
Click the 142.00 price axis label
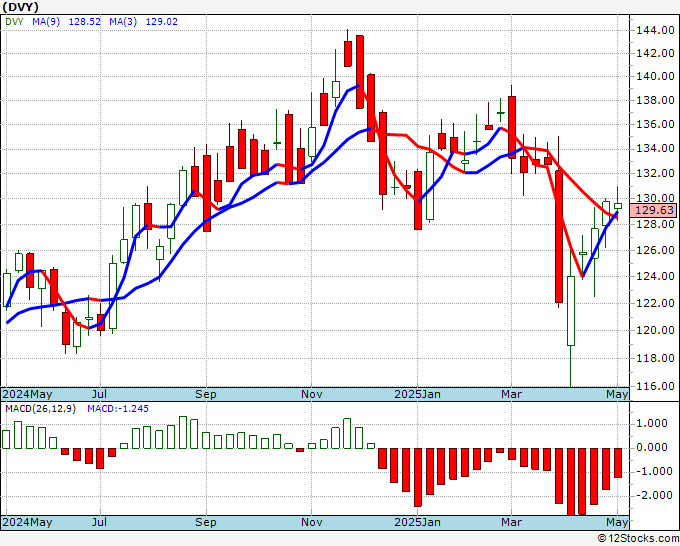[655, 53]
